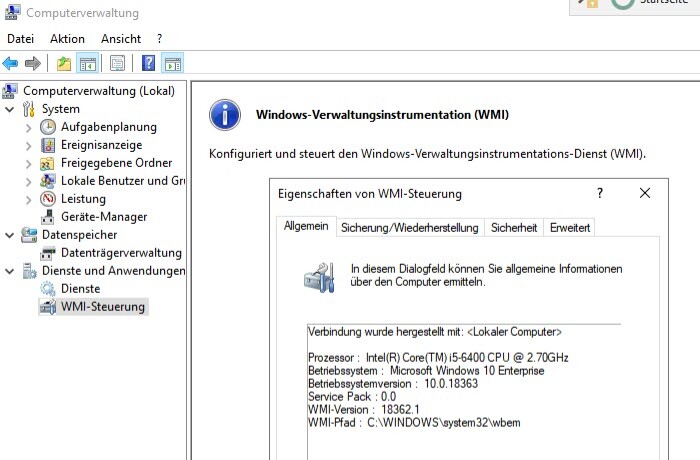Collapse the System tree node

[x=9, y=109]
